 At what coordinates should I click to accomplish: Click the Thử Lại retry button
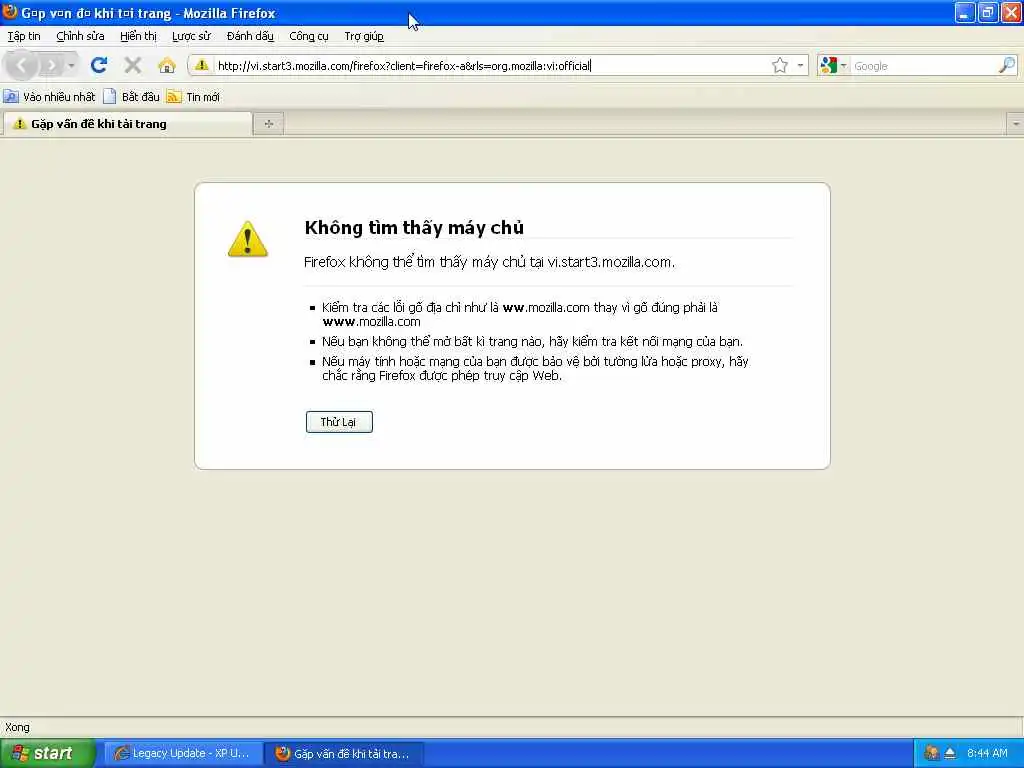pos(339,422)
